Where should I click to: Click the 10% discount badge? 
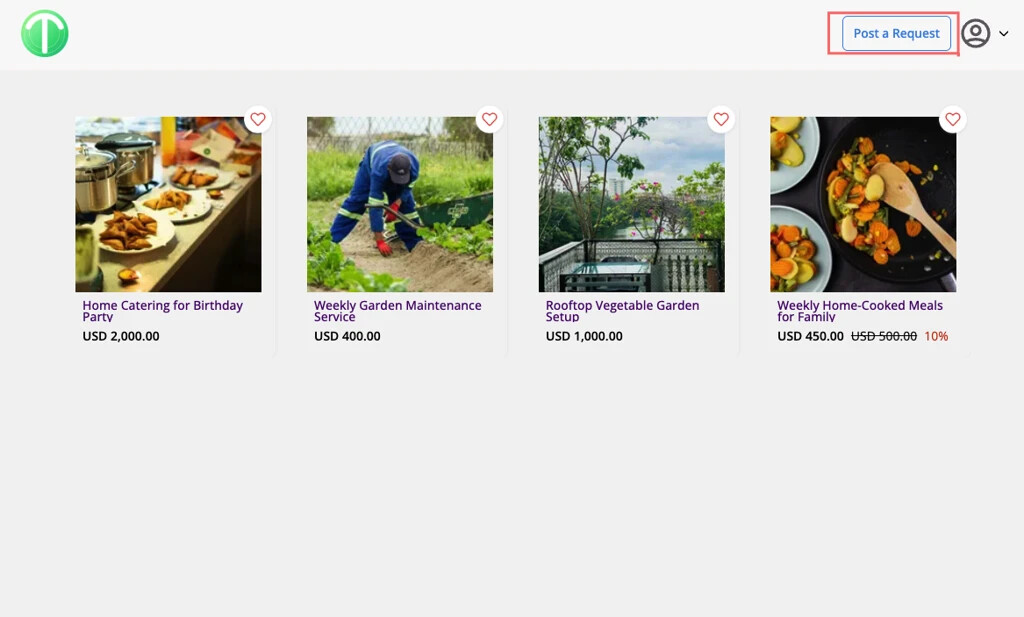pos(936,336)
